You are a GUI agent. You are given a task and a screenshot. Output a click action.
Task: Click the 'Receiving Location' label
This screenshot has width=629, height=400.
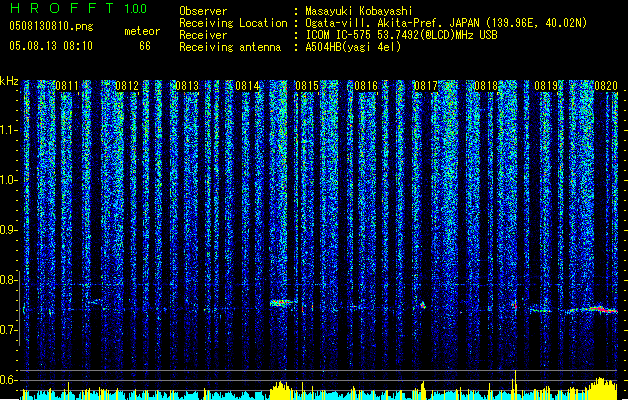point(233,23)
